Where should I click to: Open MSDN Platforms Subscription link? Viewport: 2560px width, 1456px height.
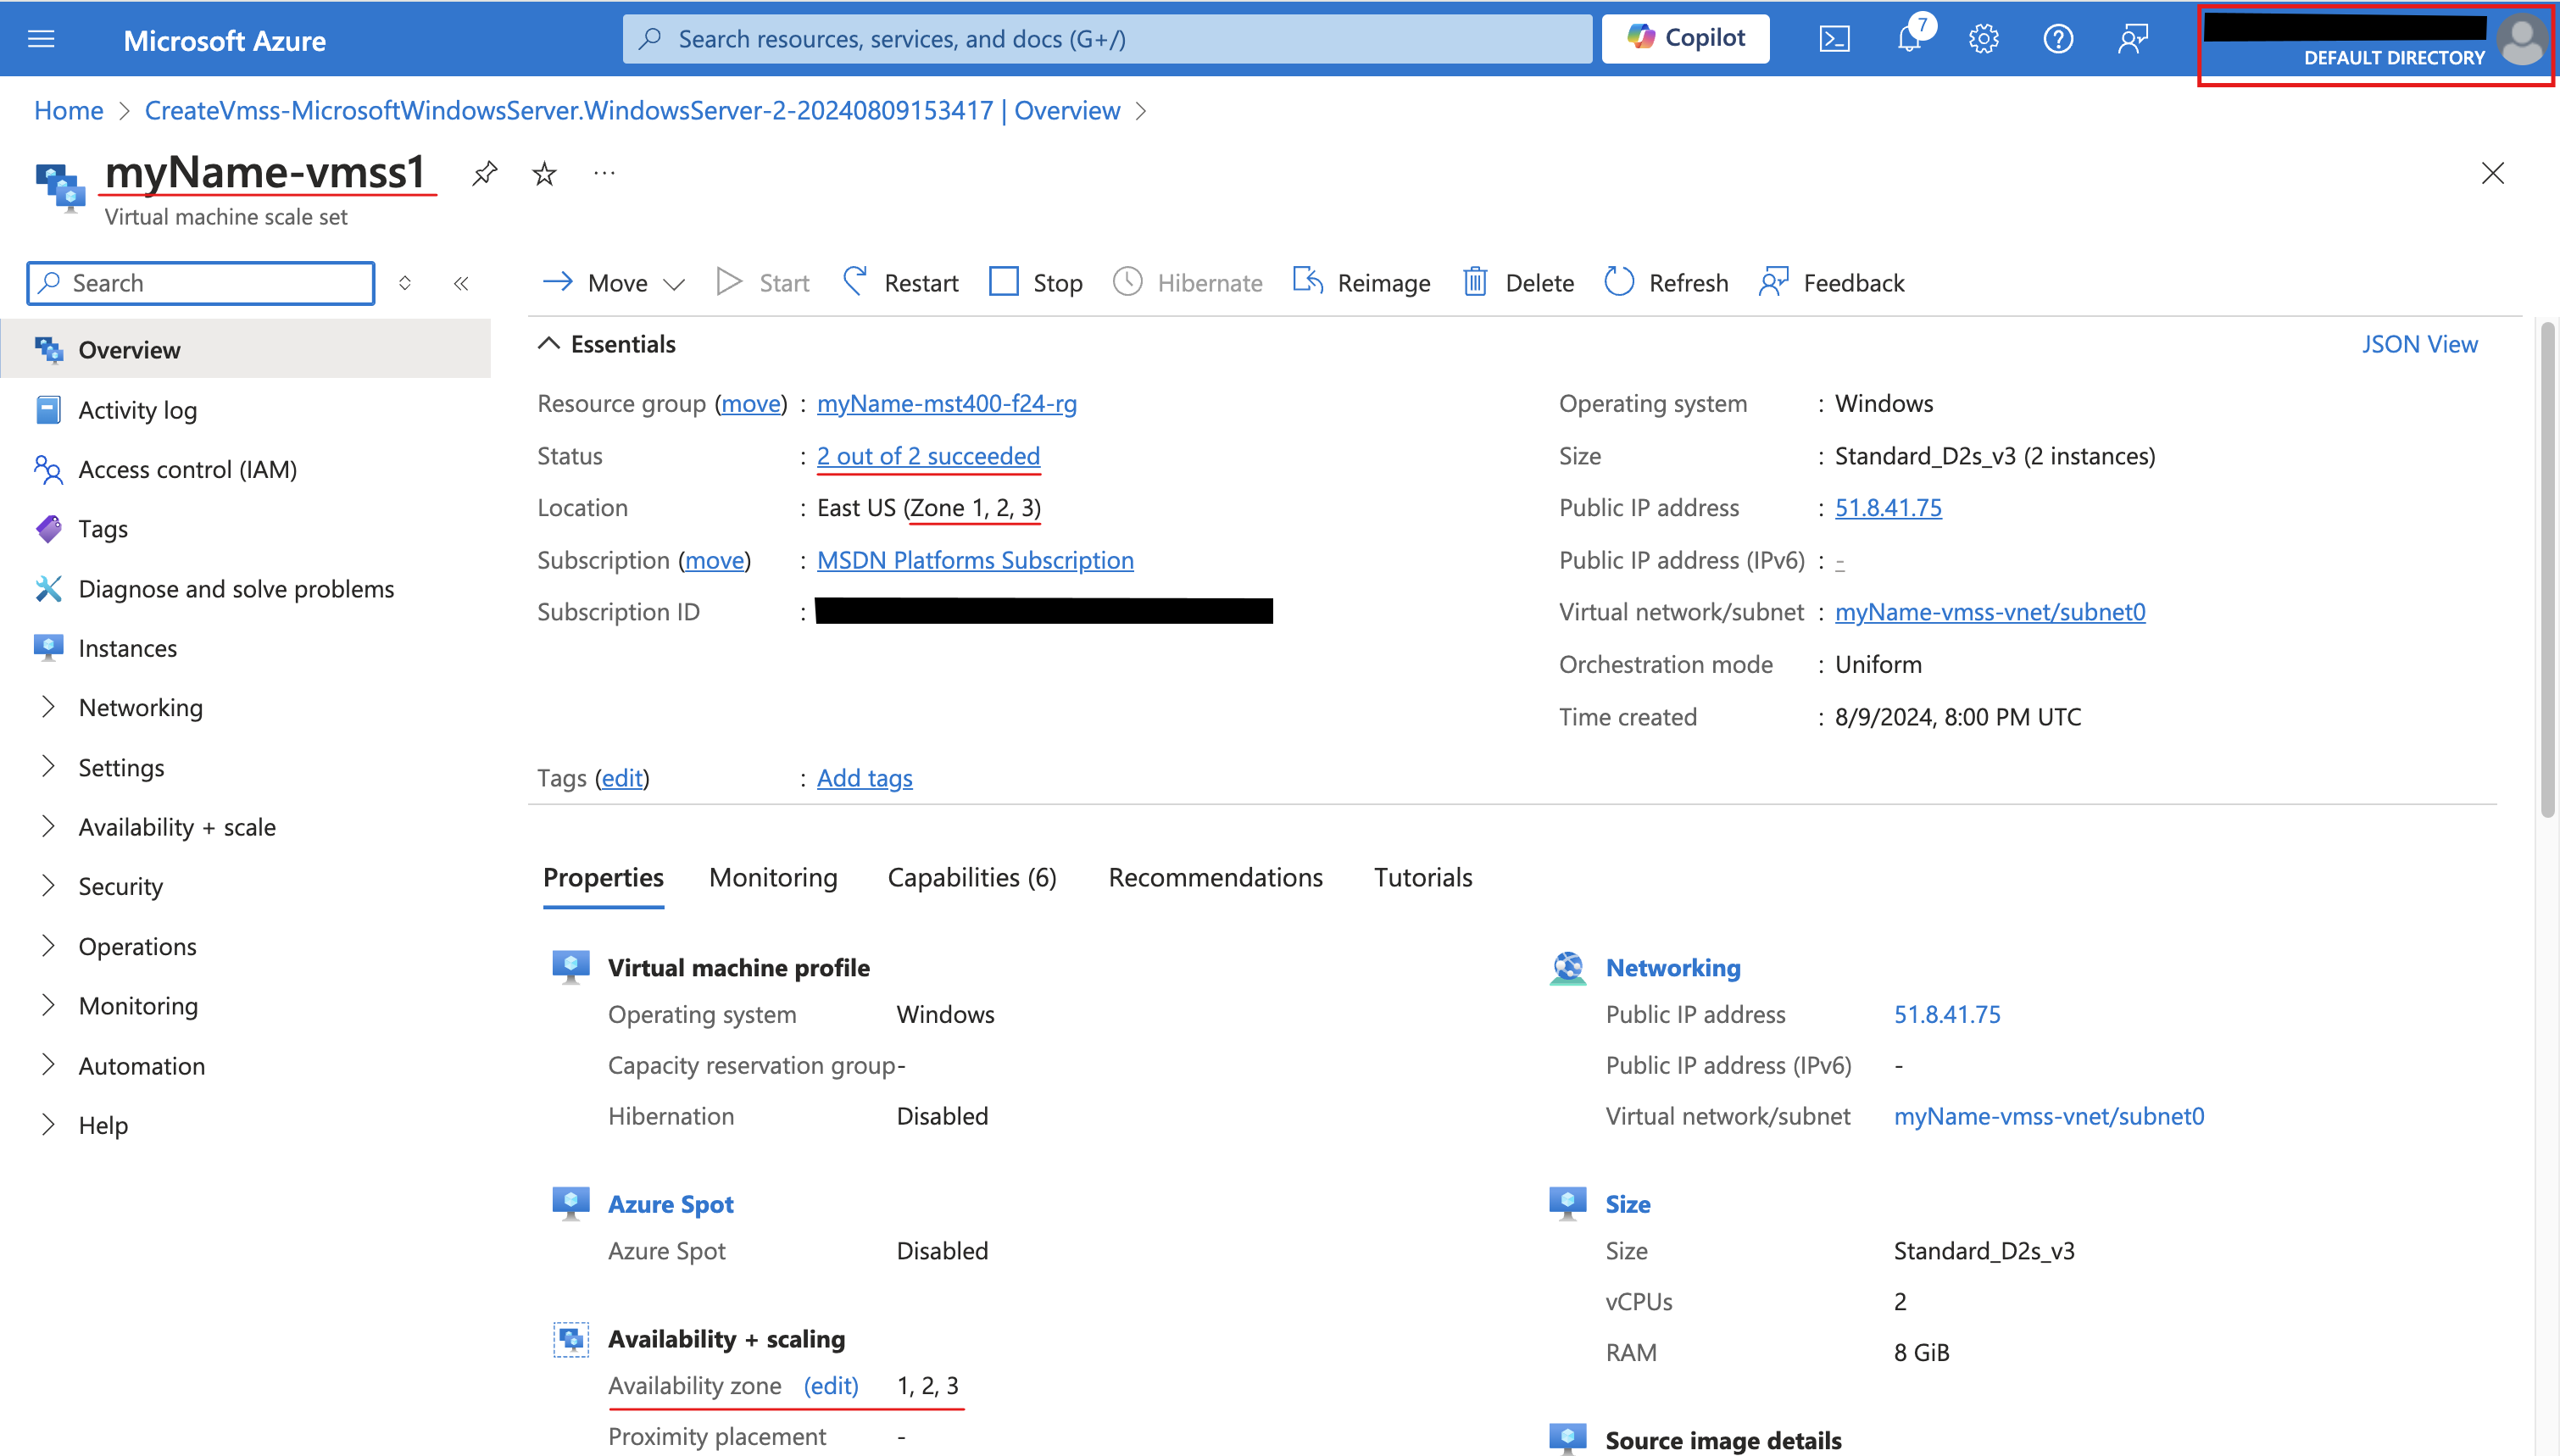click(x=975, y=560)
